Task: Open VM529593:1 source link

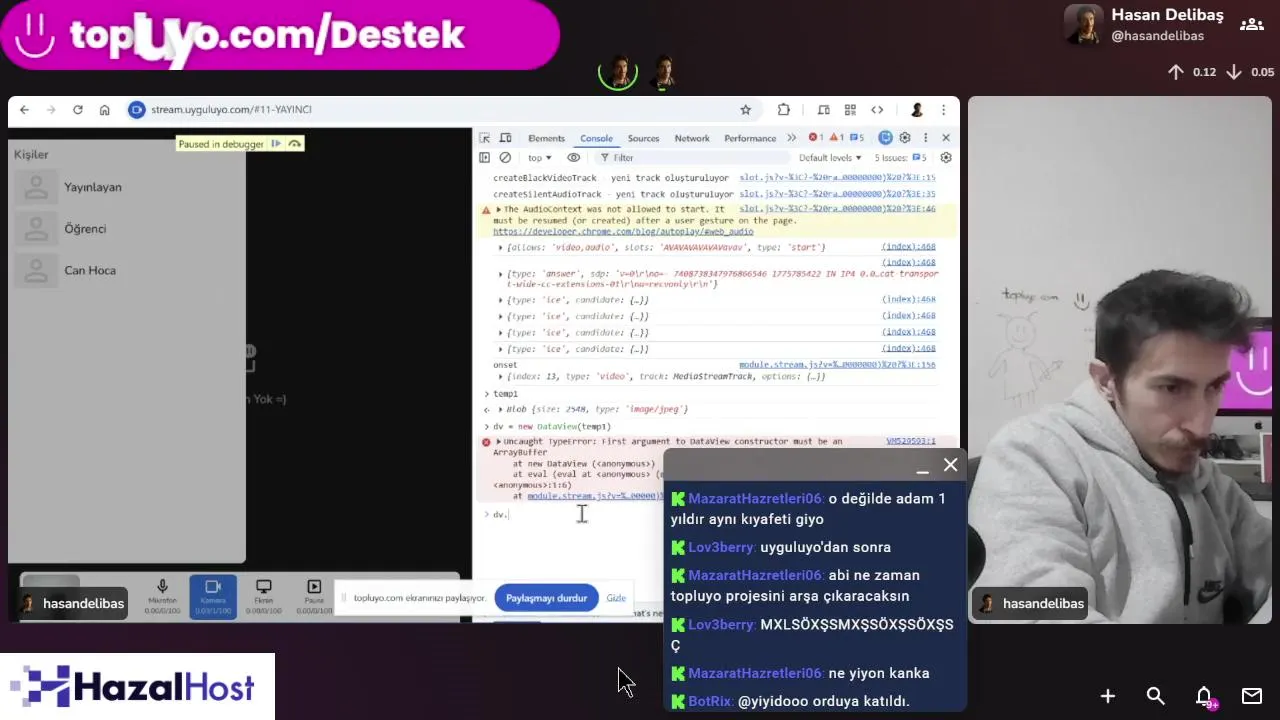Action: click(x=911, y=441)
